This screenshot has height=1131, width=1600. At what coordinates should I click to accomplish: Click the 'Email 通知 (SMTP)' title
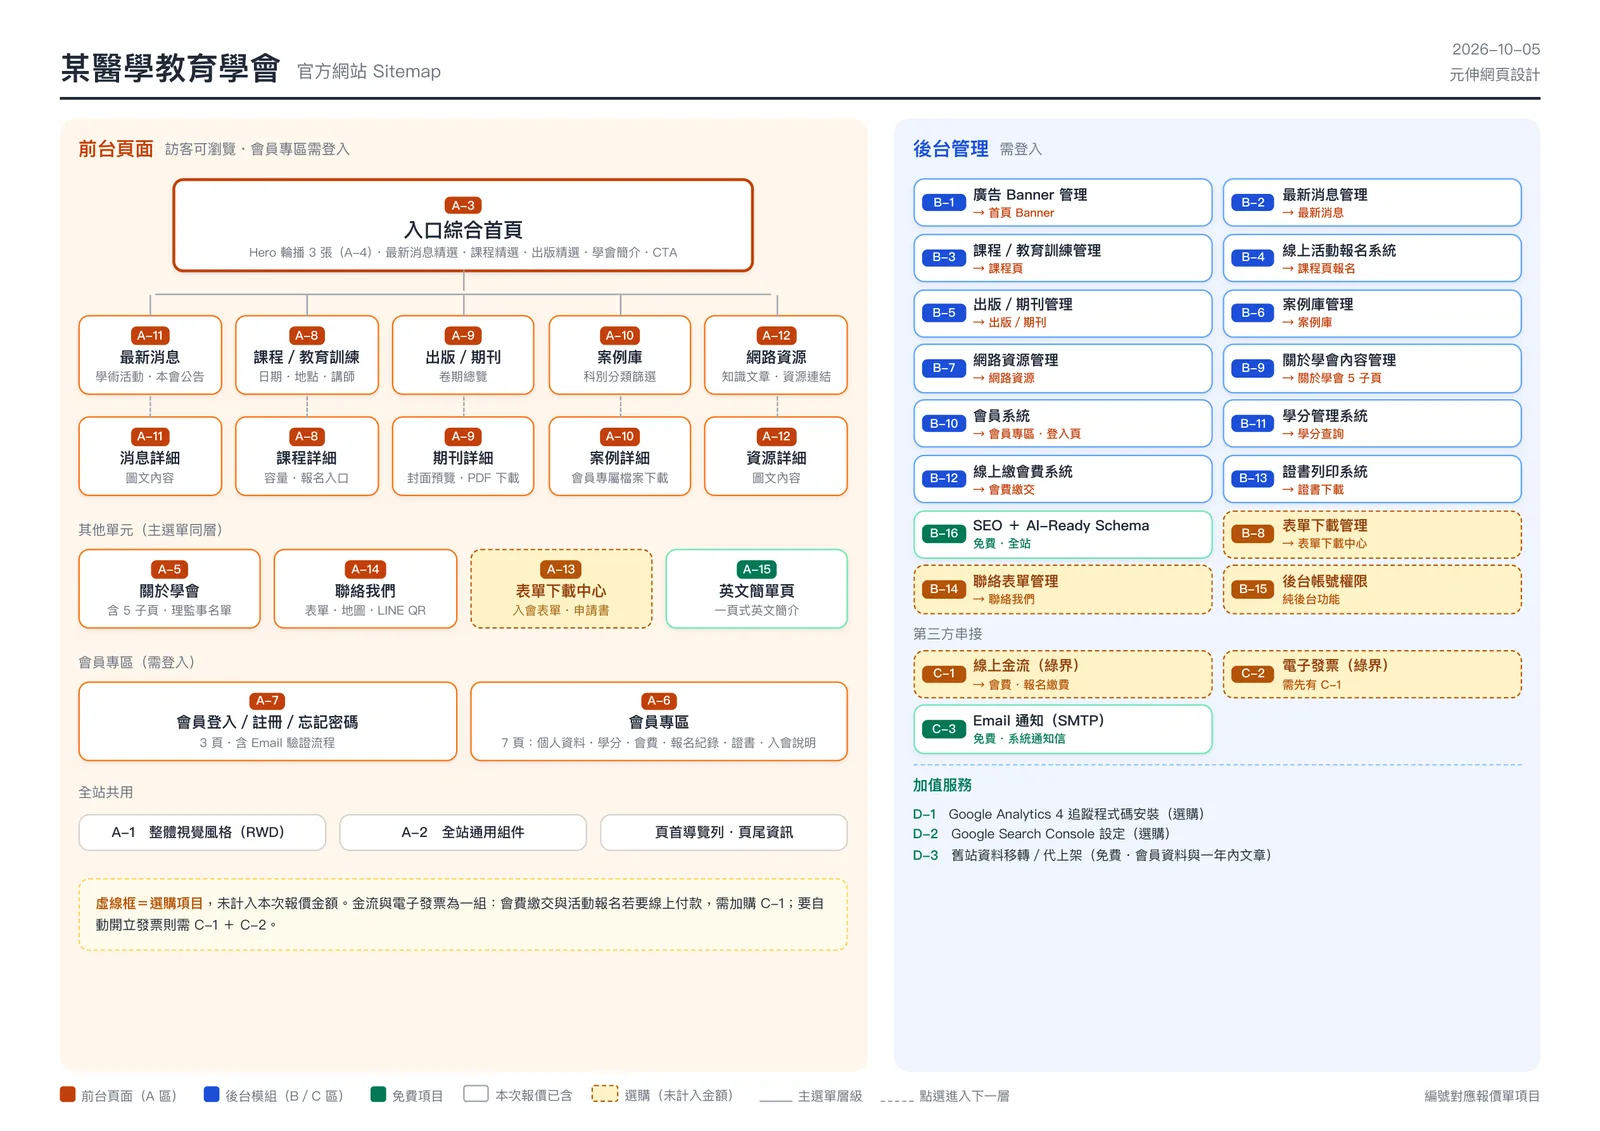[1039, 720]
